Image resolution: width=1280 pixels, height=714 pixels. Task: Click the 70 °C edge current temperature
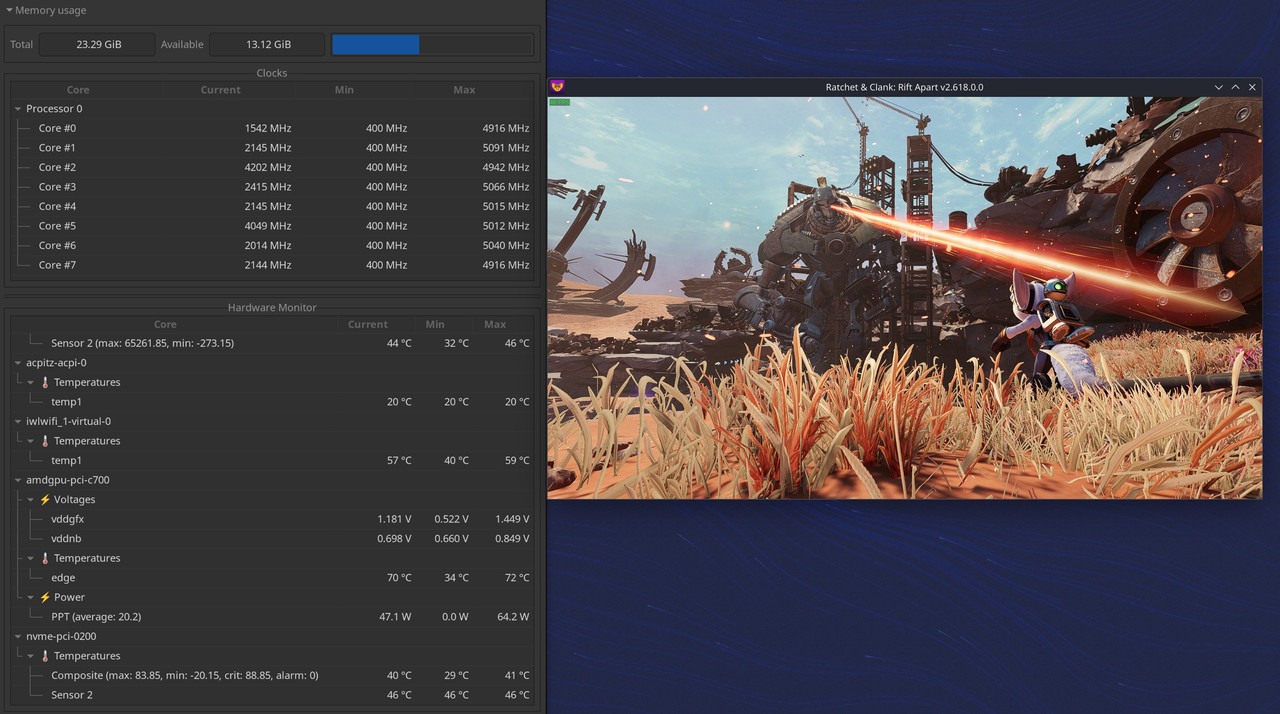click(x=399, y=578)
